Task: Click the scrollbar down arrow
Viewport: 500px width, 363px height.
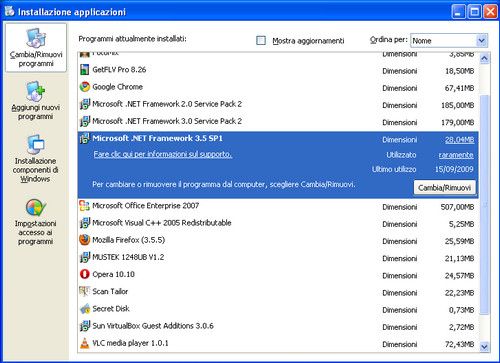Action: click(x=484, y=347)
